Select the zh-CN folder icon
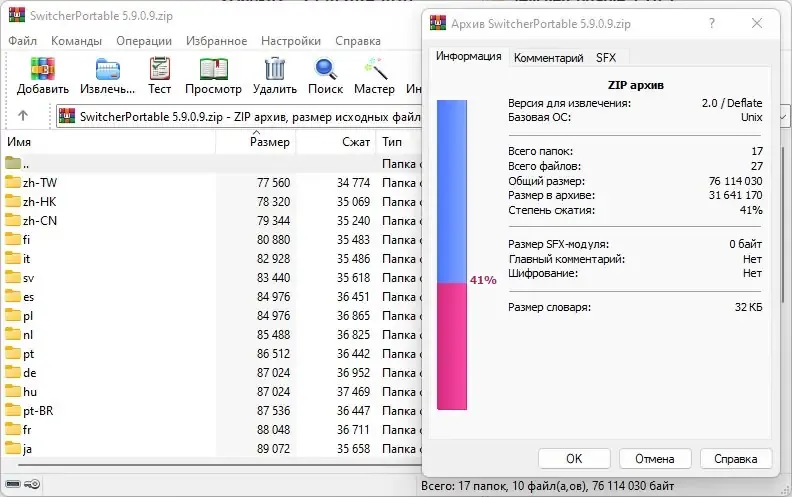Image resolution: width=792 pixels, height=497 pixels. click(13, 220)
